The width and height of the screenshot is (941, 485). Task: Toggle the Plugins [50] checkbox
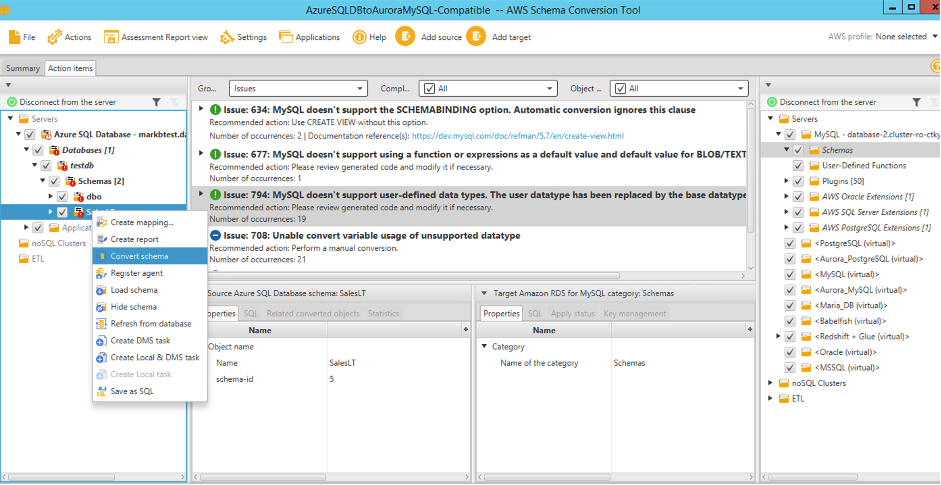coord(798,181)
